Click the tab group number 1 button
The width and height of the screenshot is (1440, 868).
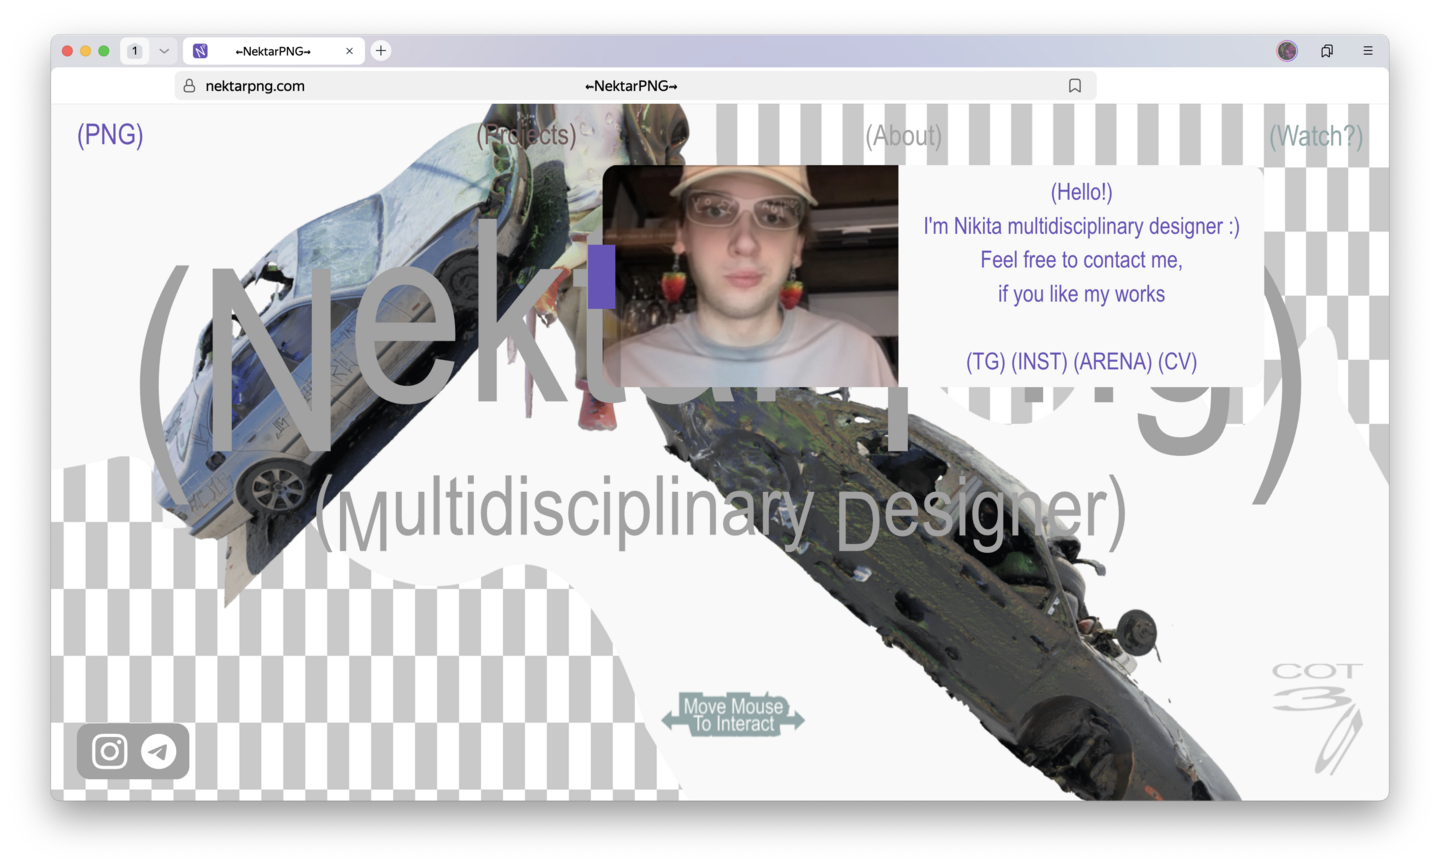135,51
